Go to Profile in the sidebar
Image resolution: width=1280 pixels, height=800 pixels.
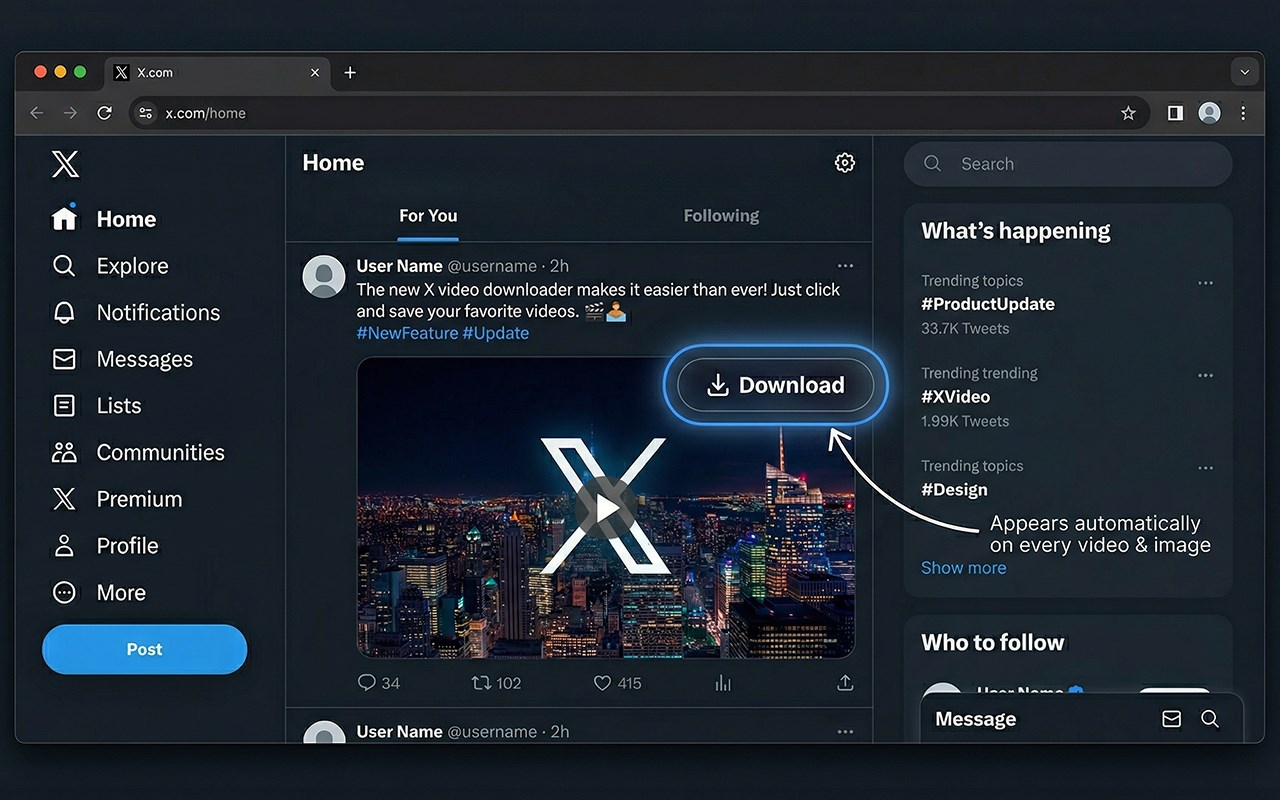point(105,546)
